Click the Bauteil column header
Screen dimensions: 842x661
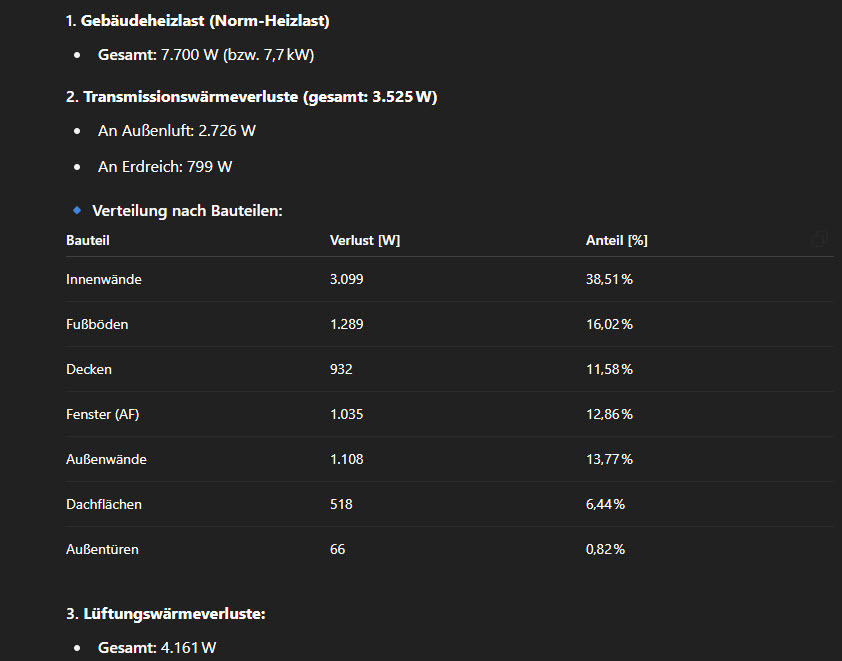coord(88,241)
